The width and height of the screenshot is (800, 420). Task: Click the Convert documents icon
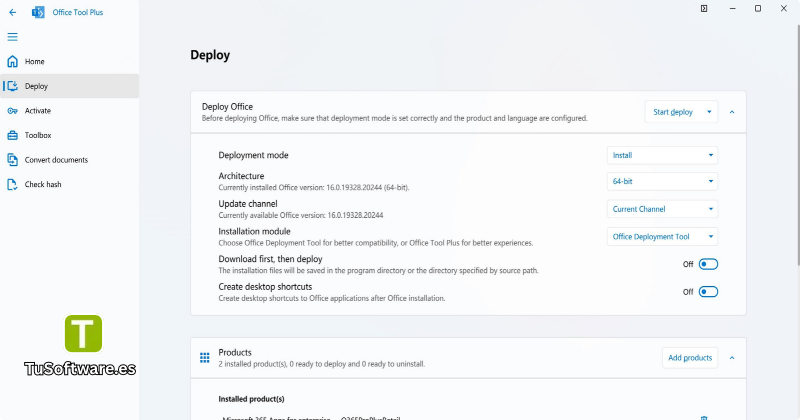pos(13,160)
